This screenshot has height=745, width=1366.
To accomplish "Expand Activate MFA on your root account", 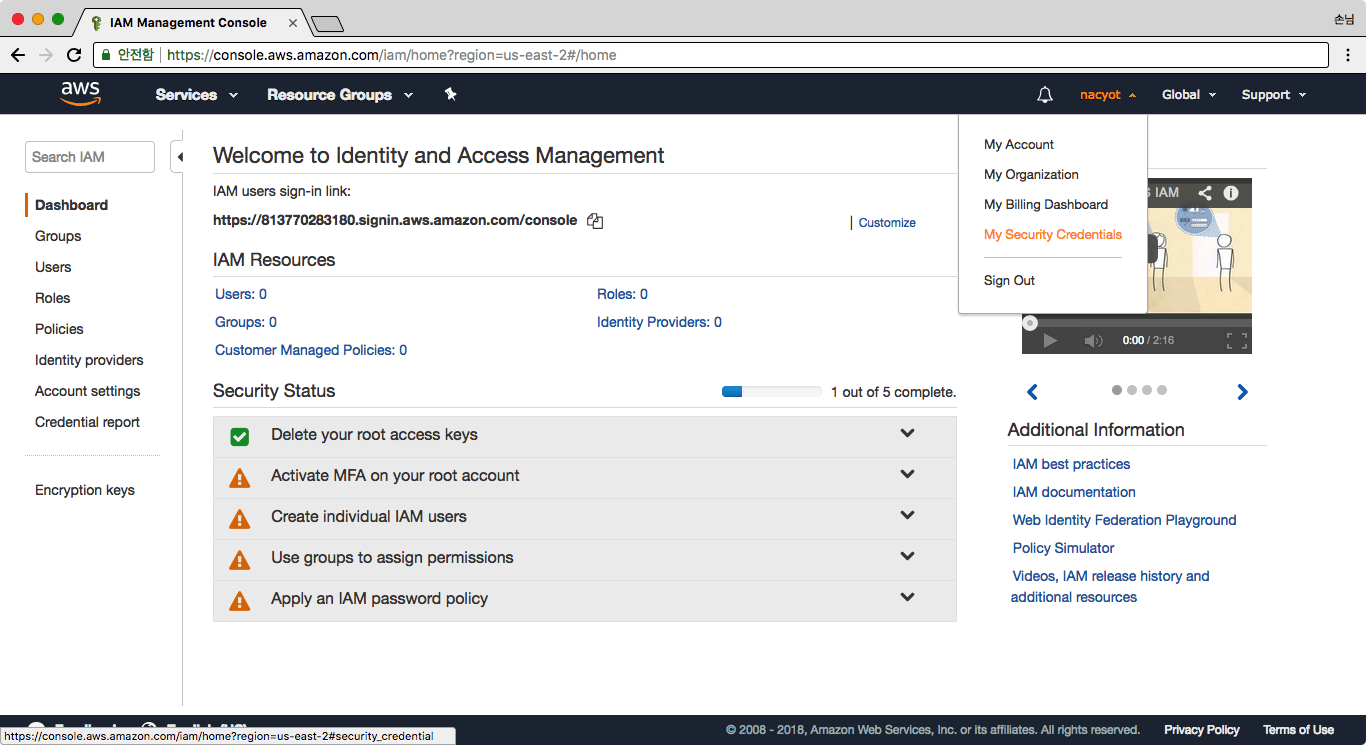I will pyautogui.click(x=584, y=476).
